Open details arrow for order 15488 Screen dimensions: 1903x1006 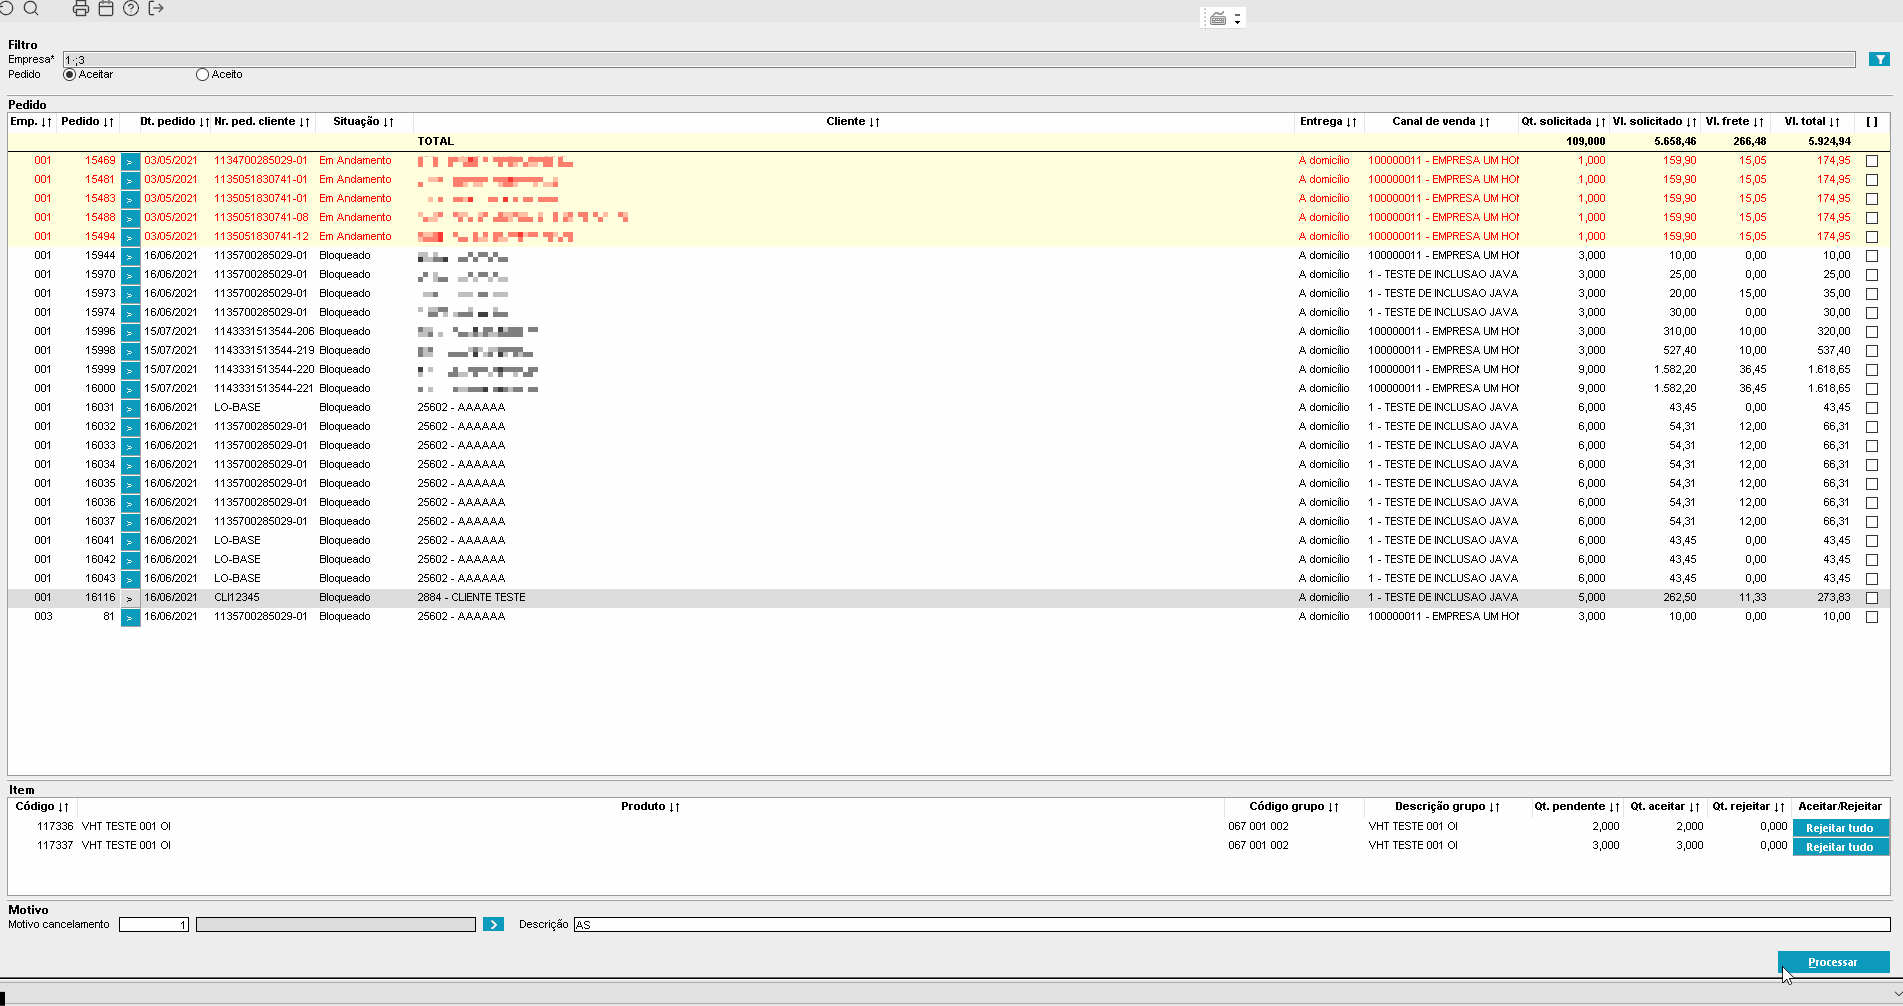(130, 218)
